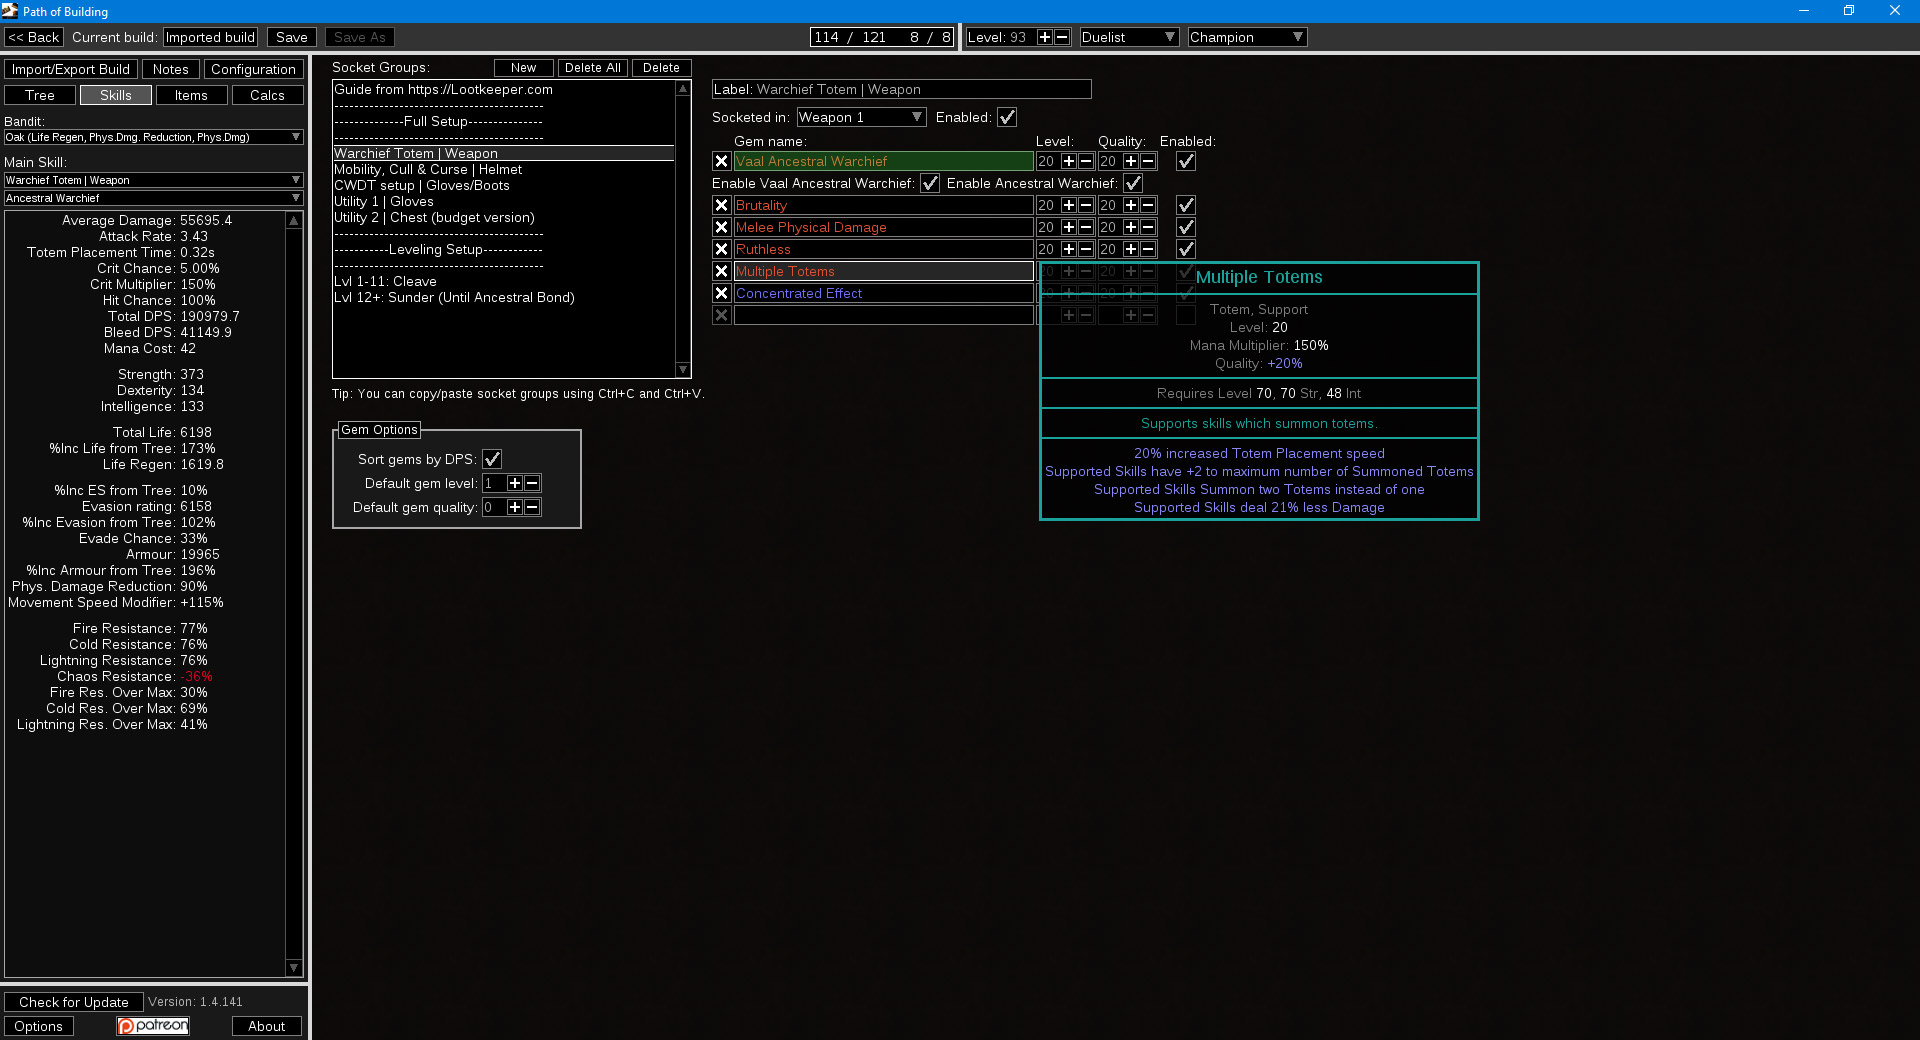1920x1040 pixels.
Task: Increase Vaal Ancestral Warchief gem level
Action: (x=1069, y=161)
